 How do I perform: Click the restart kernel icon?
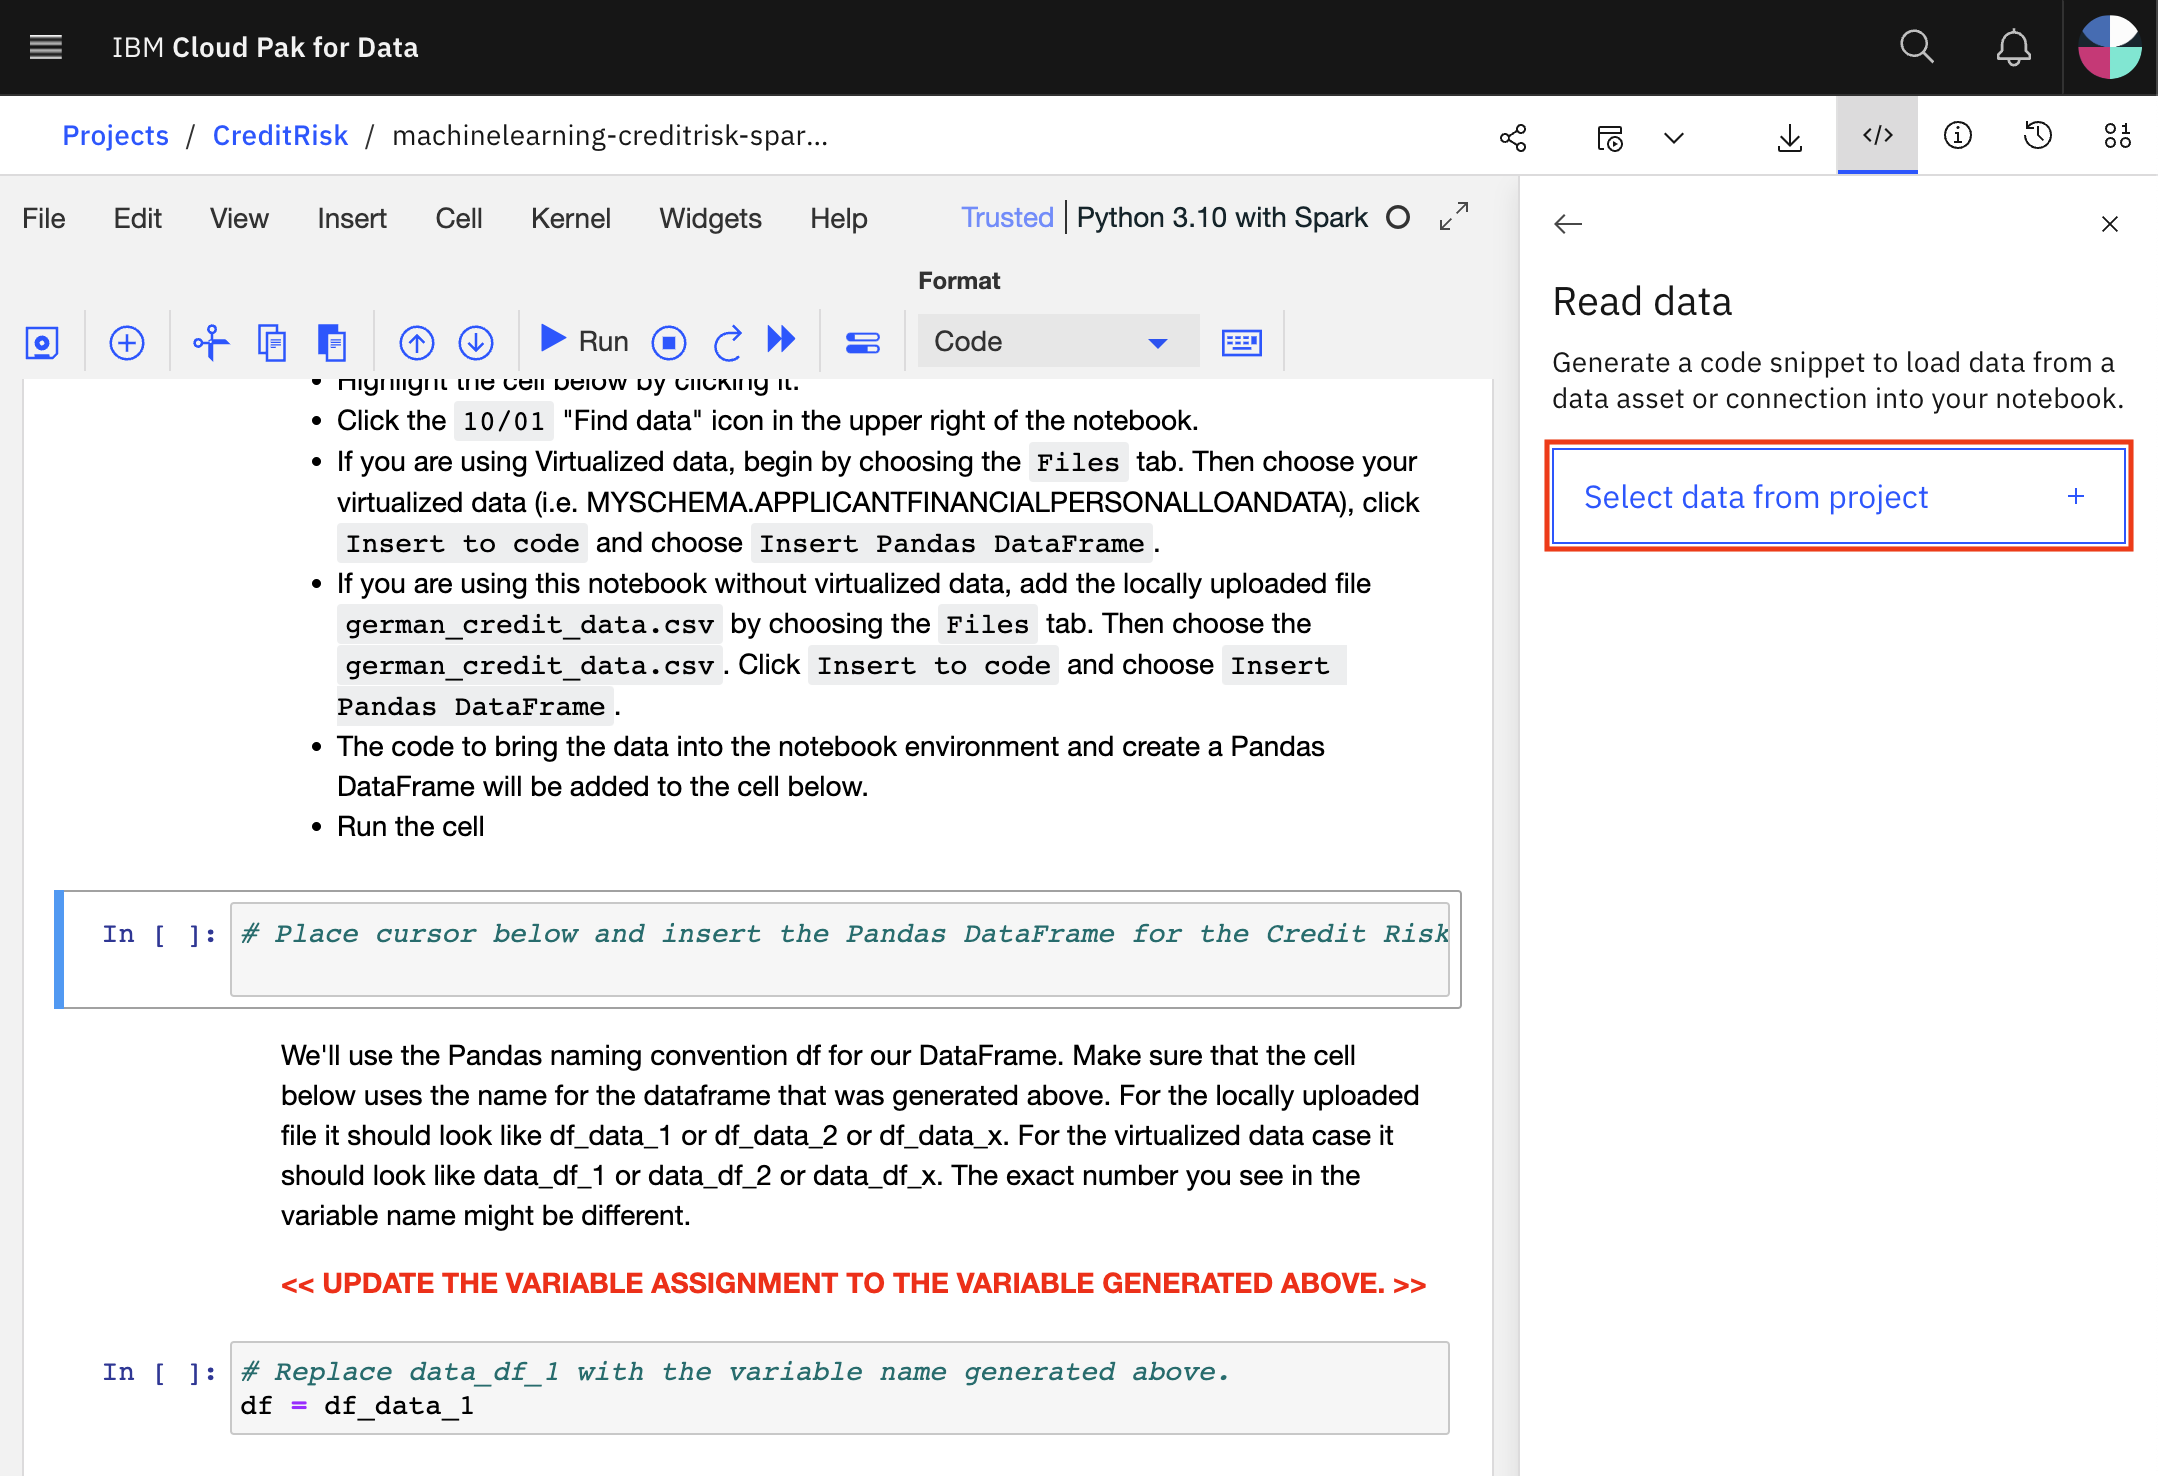[x=726, y=339]
